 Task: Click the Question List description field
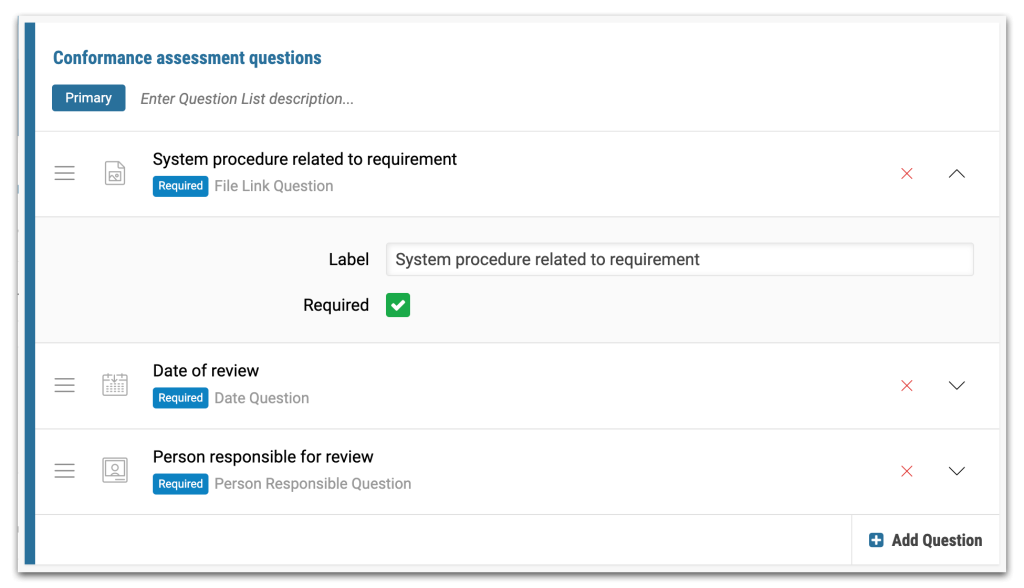pyautogui.click(x=247, y=99)
